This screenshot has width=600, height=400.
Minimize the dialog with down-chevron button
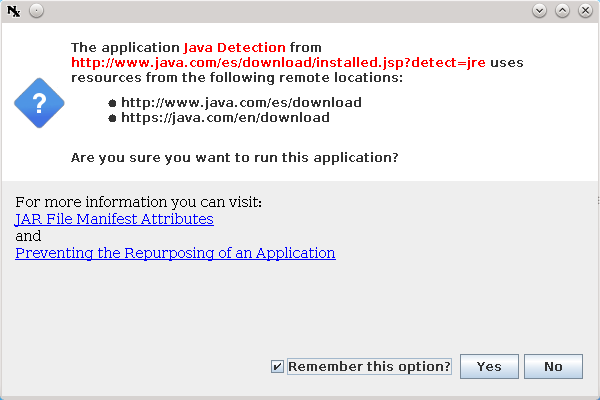click(x=540, y=11)
